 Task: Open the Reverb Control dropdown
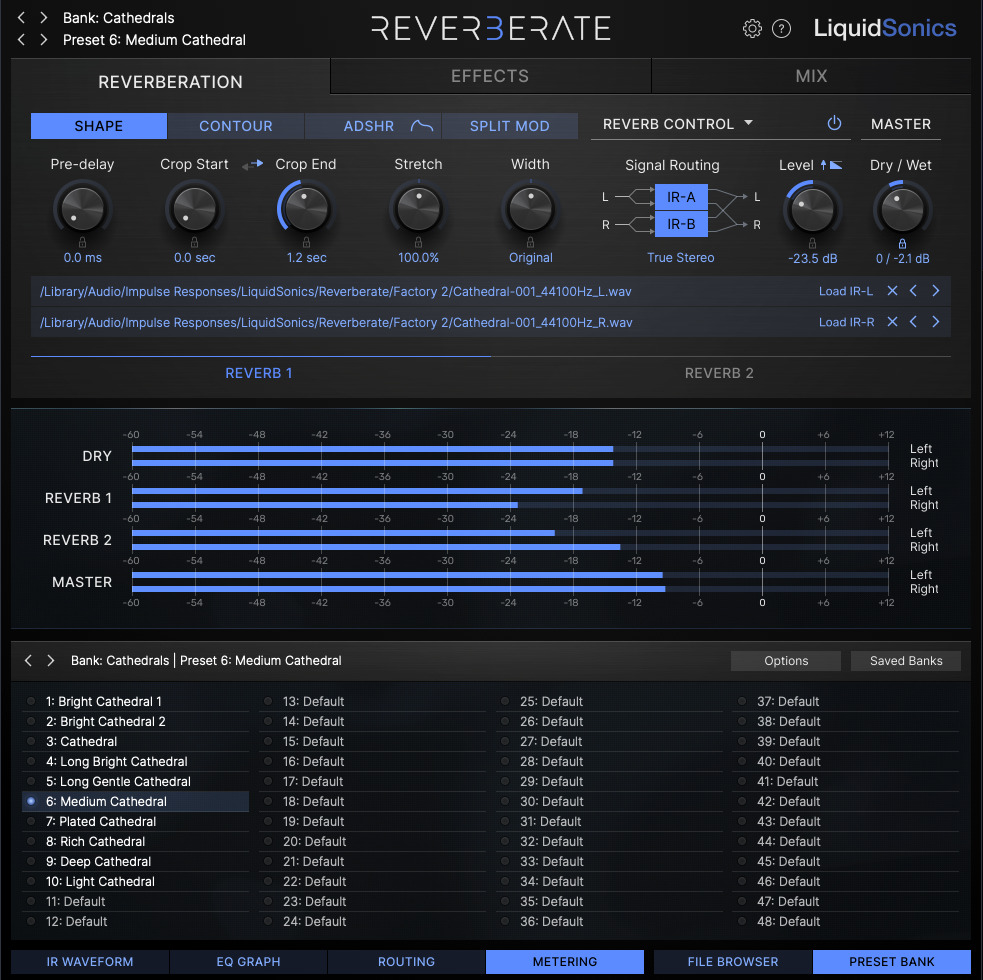[678, 124]
